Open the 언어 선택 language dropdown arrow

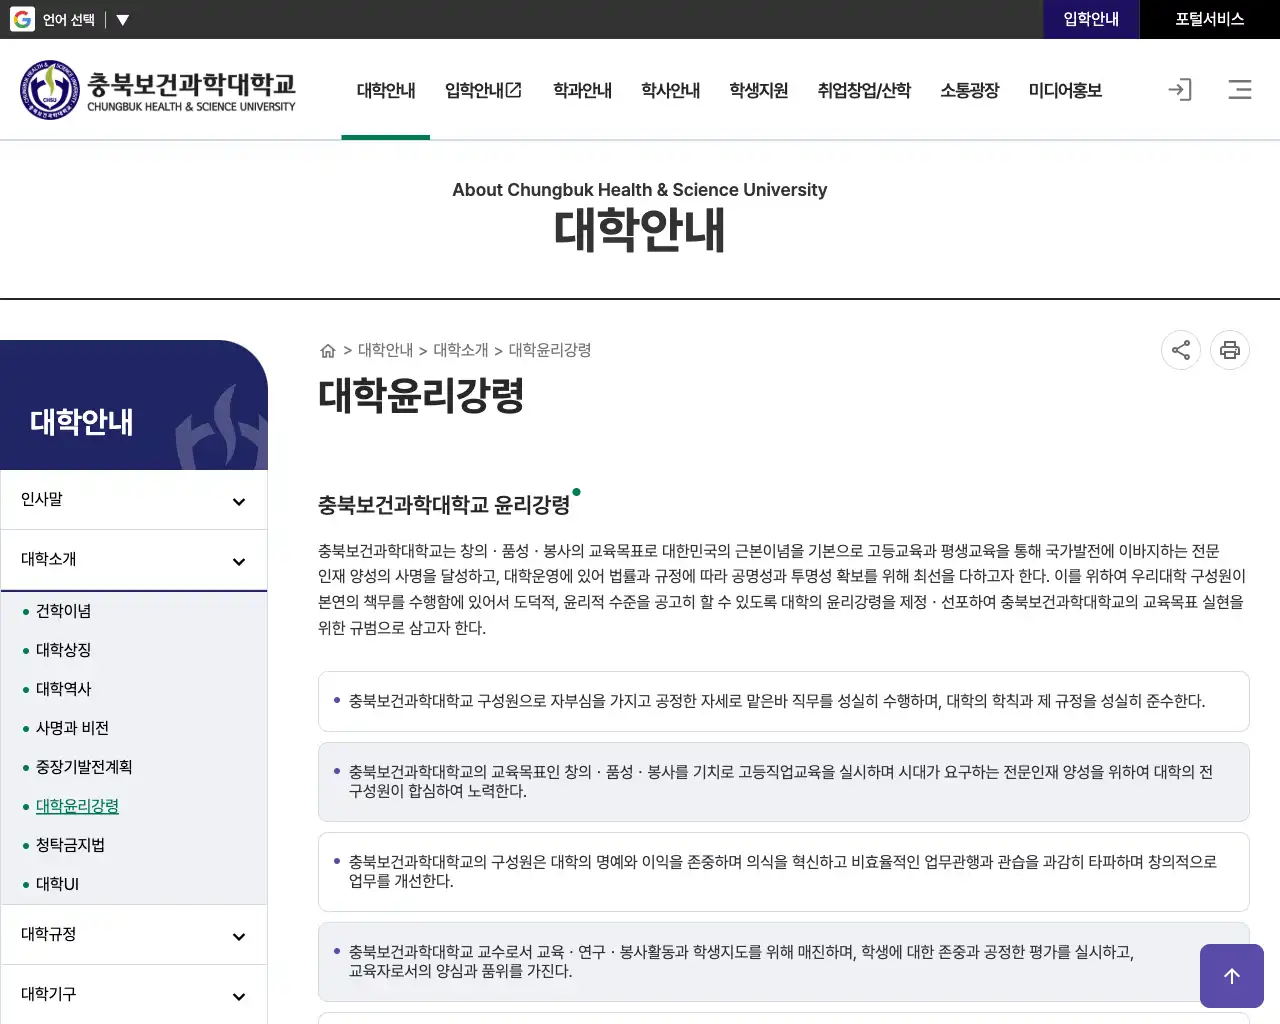(x=122, y=20)
